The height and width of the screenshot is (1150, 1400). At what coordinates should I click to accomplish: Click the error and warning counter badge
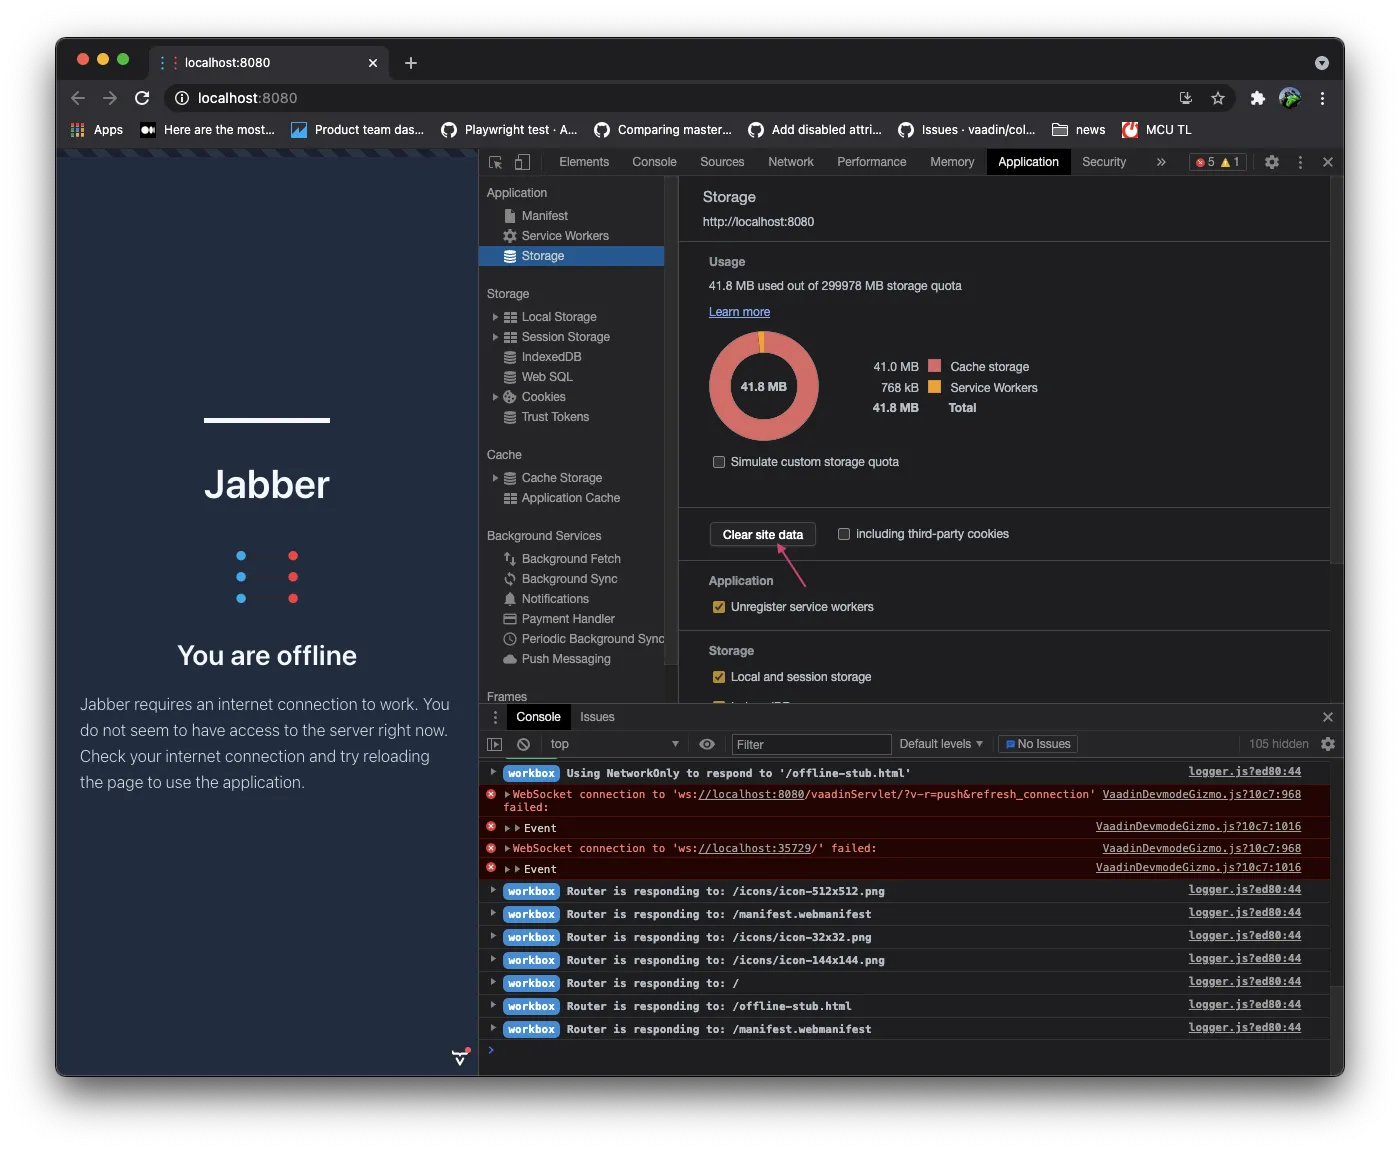tap(1218, 162)
